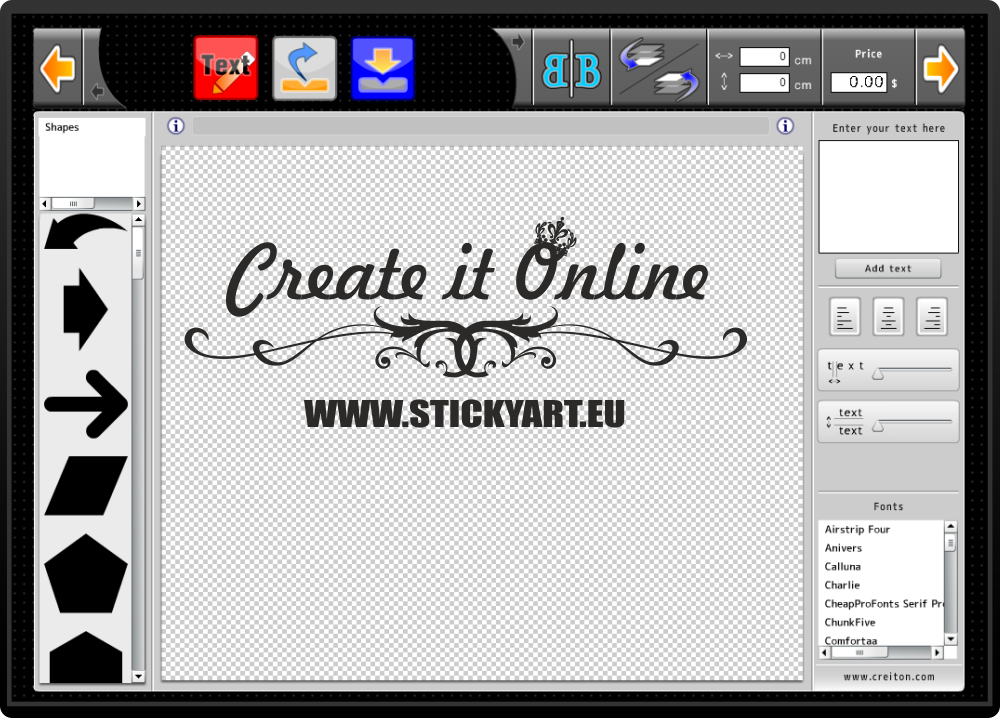
Task: Choose the ChunkFive font
Action: pyautogui.click(x=846, y=622)
